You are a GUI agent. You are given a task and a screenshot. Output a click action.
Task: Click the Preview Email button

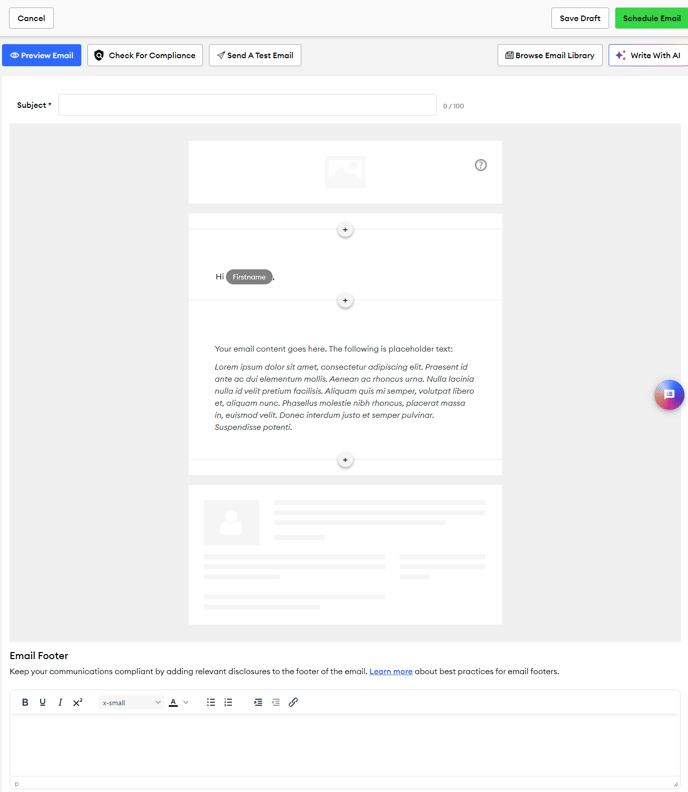[42, 56]
